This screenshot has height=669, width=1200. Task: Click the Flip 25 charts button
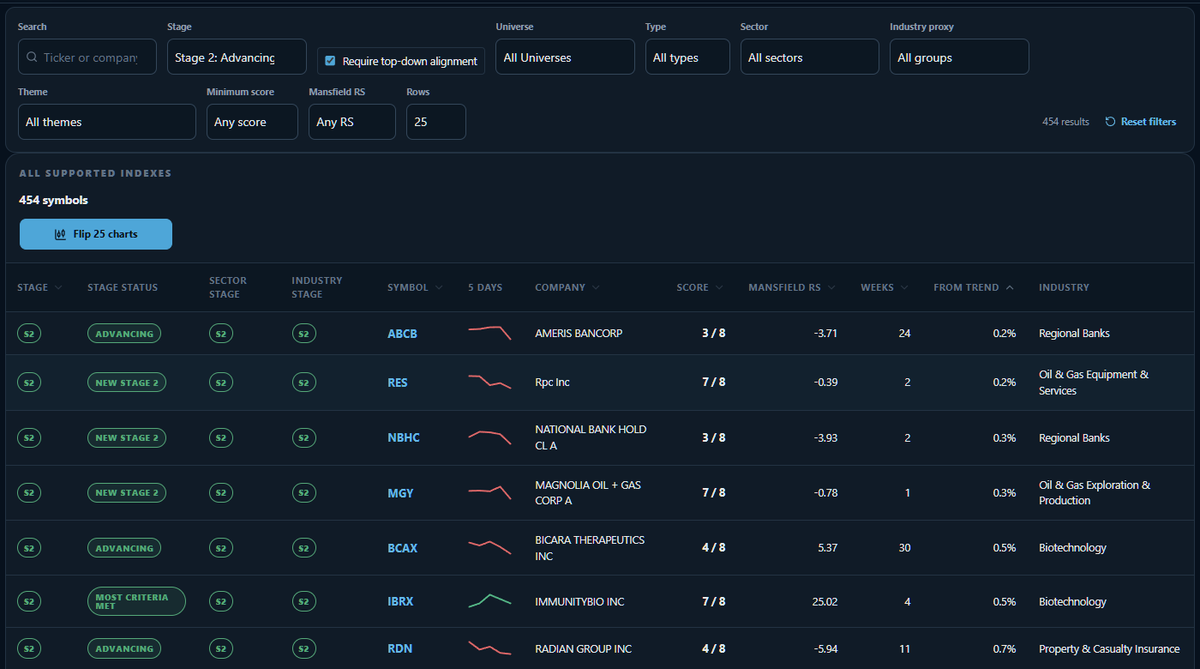click(x=96, y=234)
